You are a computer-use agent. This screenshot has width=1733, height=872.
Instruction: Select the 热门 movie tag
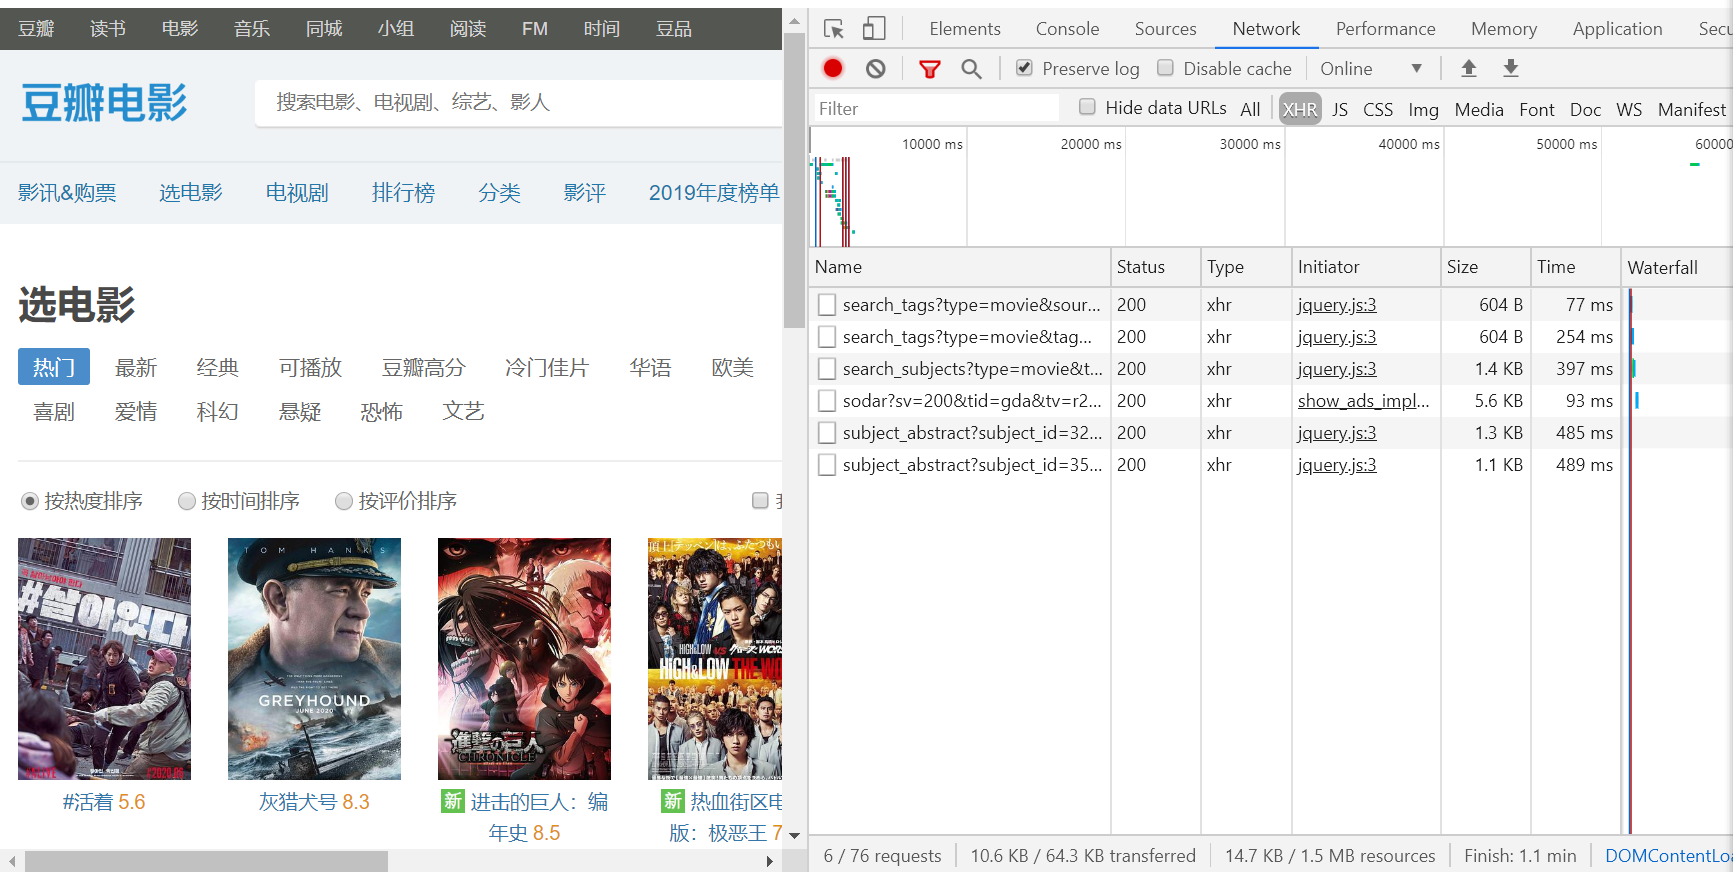pyautogui.click(x=54, y=367)
